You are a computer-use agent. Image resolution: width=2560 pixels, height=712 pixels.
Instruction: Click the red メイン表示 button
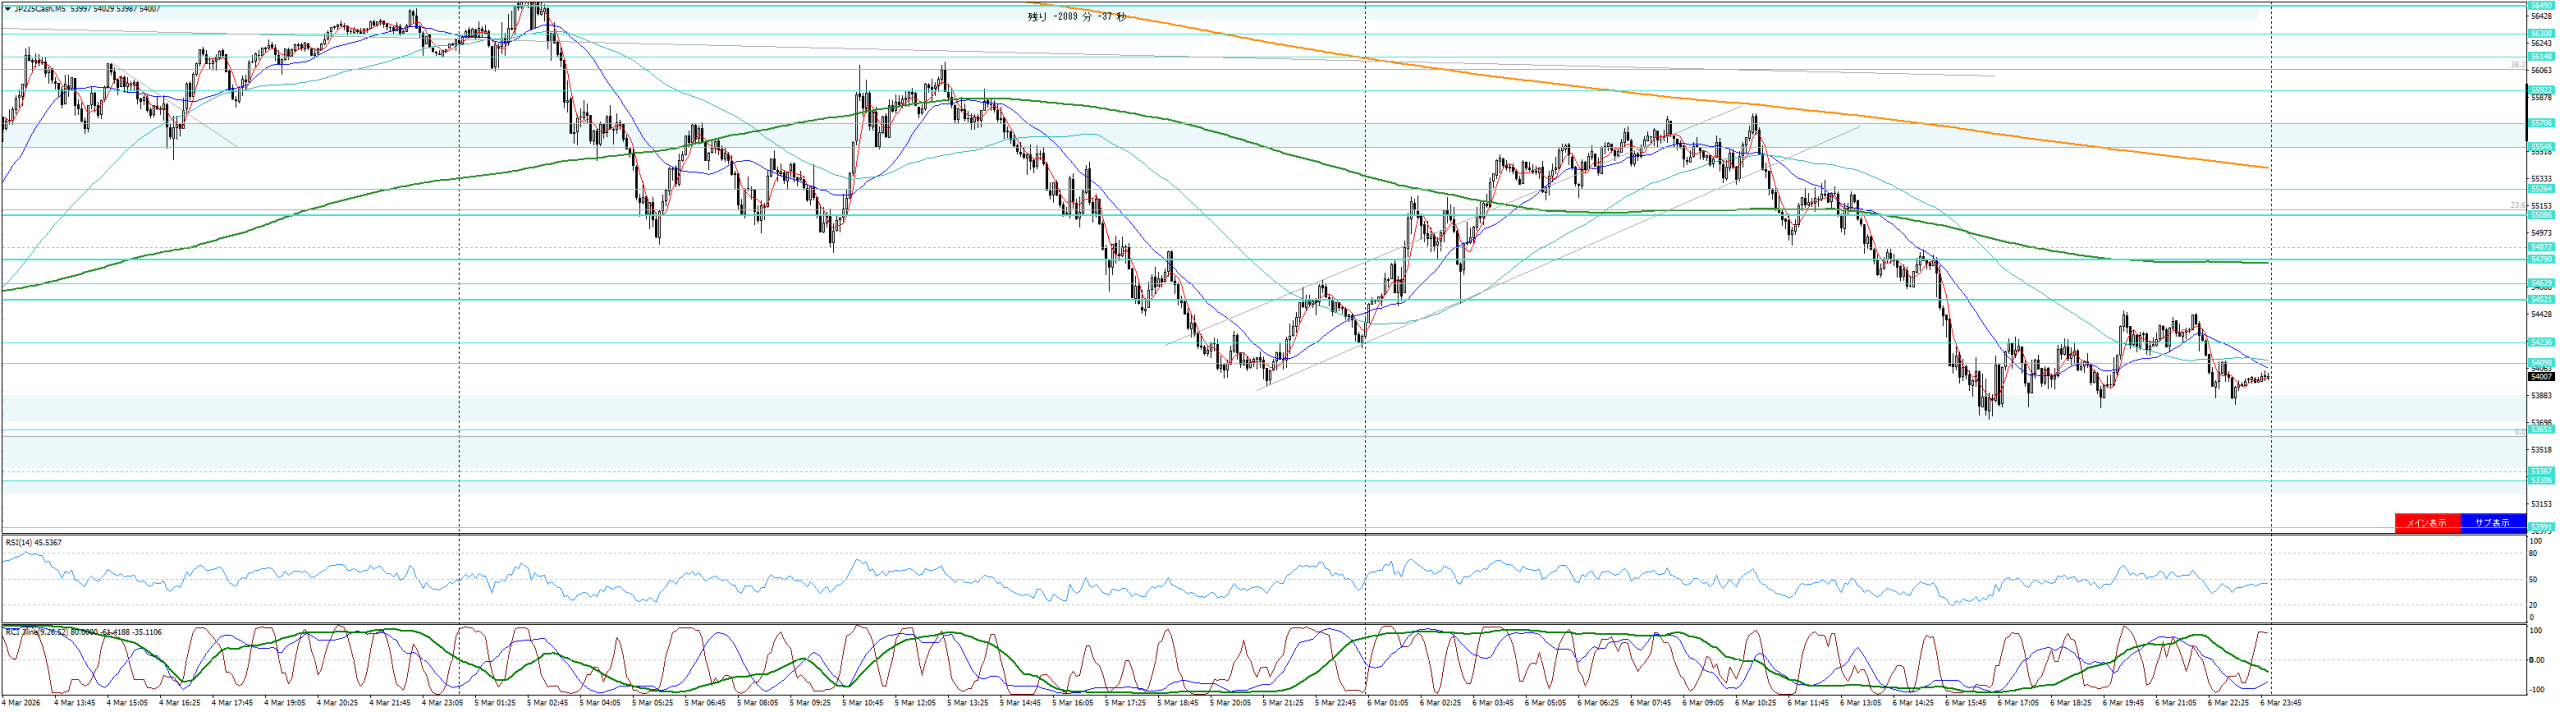(x=2427, y=523)
